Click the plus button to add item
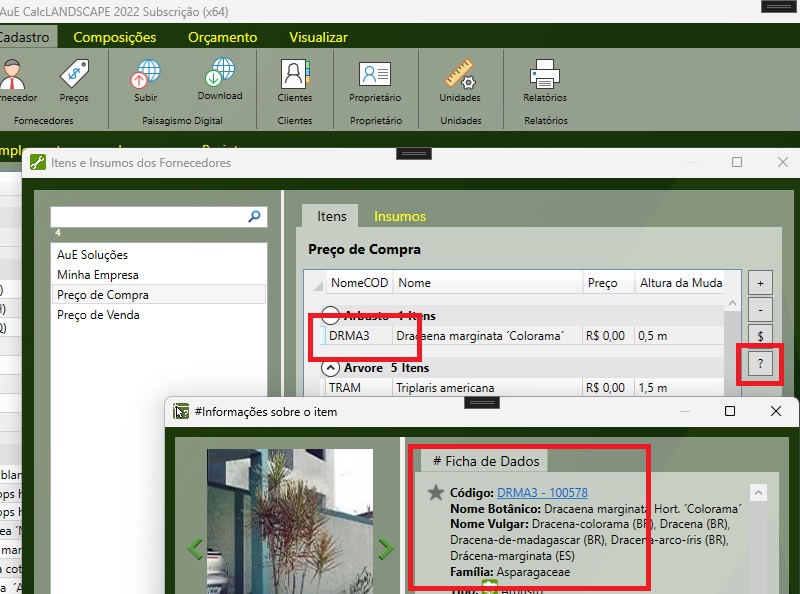 759,282
